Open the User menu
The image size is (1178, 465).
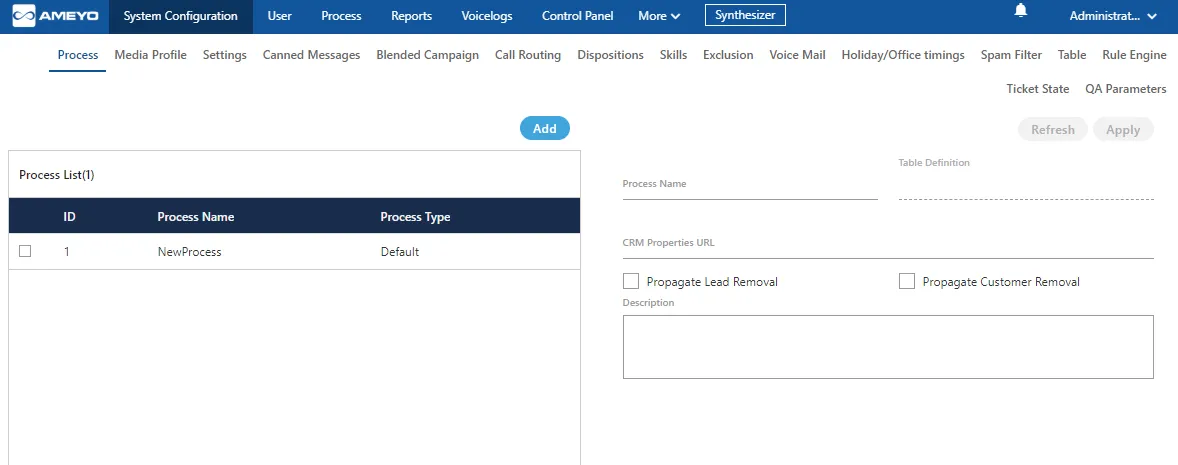pyautogui.click(x=279, y=16)
